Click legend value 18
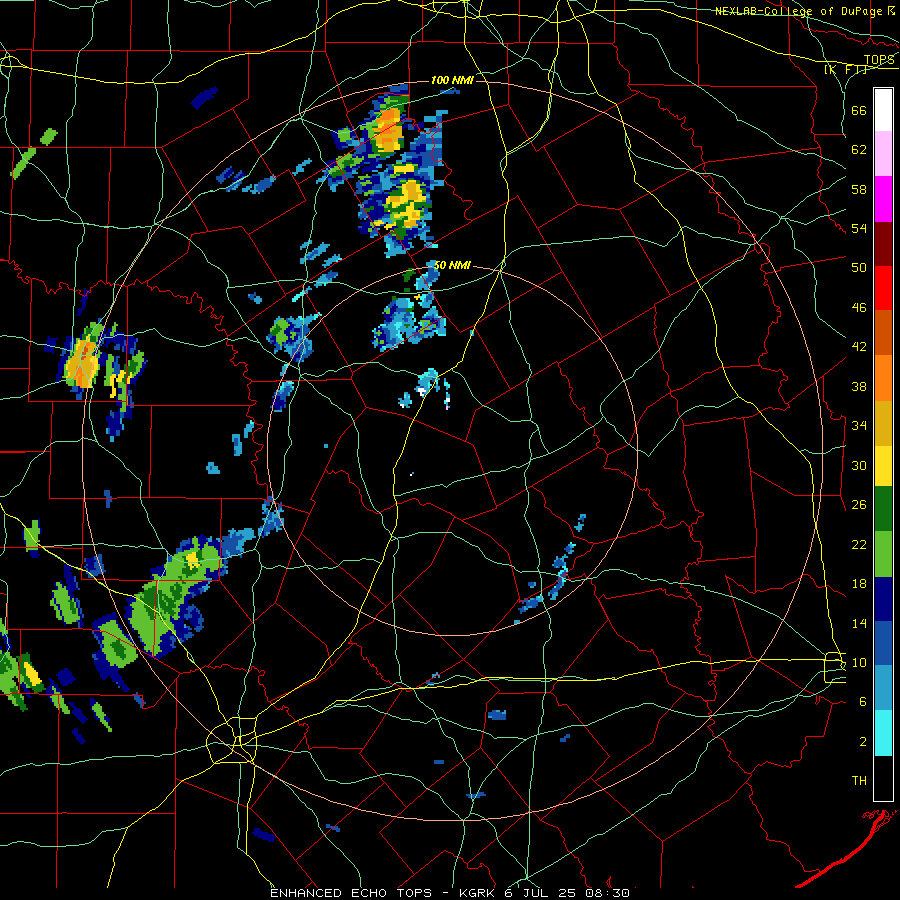The width and height of the screenshot is (900, 900). click(859, 584)
